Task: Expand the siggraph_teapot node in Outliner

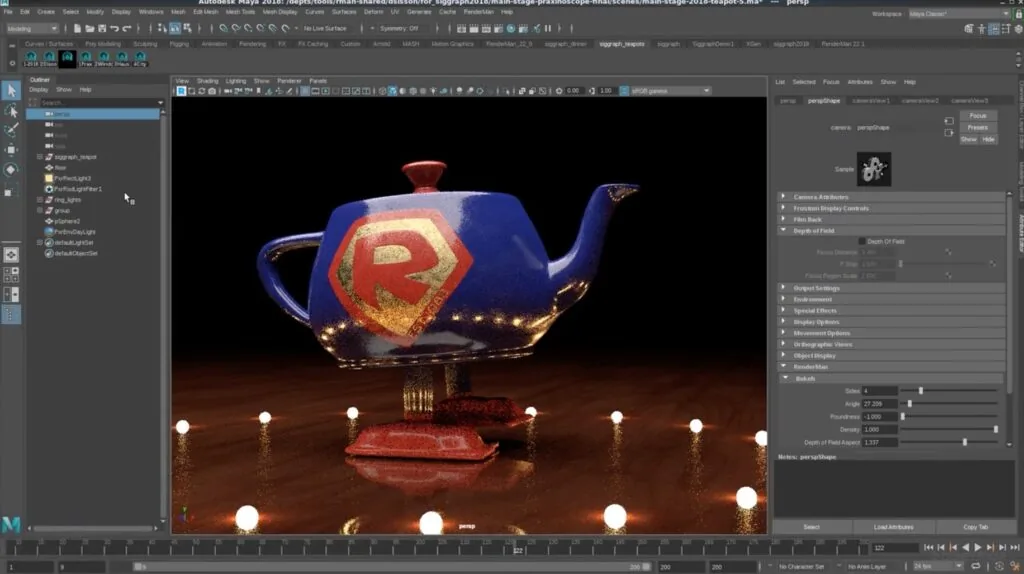Action: pyautogui.click(x=40, y=157)
